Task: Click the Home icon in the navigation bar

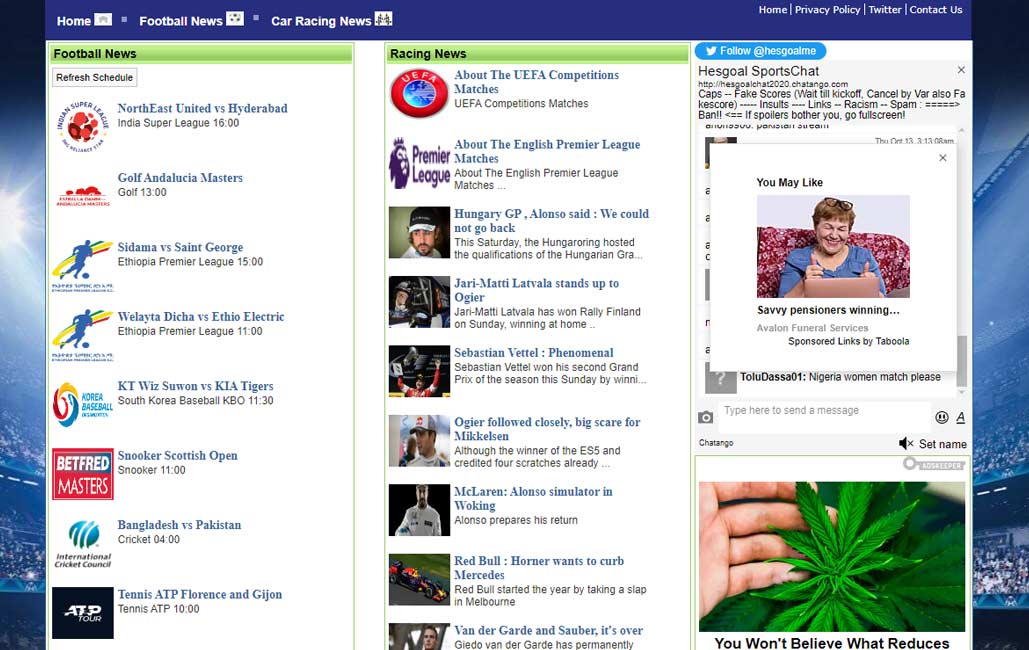Action: point(103,20)
